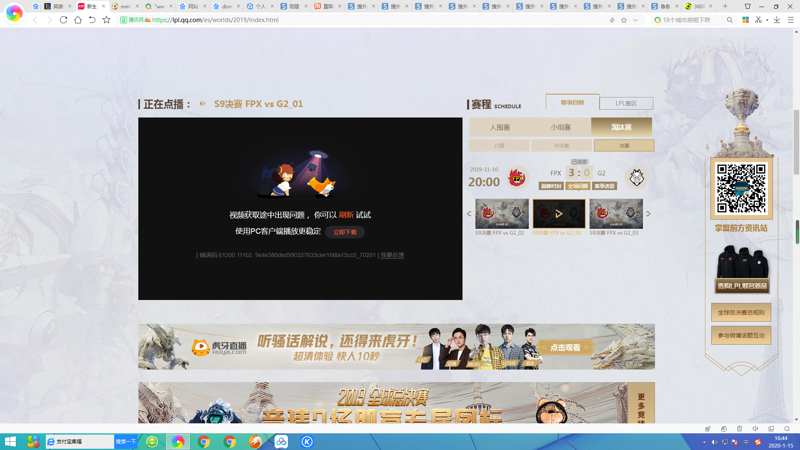Open the green 360 browser taskbar icon

152,442
